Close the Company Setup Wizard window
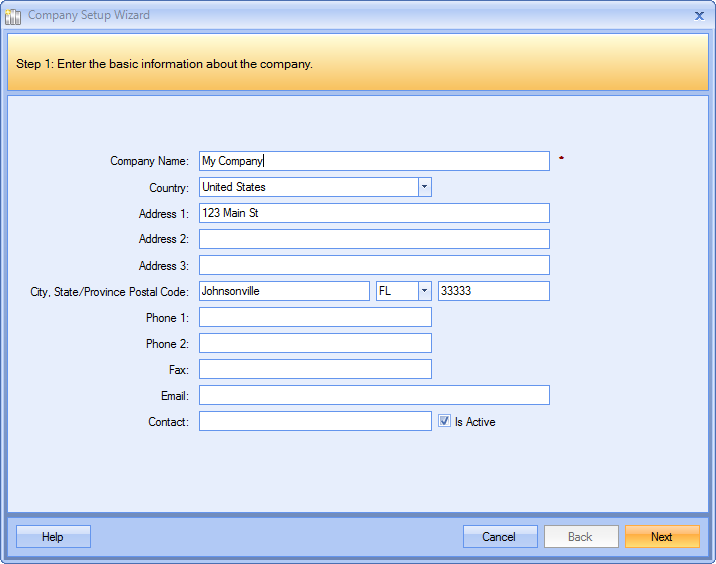The height and width of the screenshot is (564, 716). coord(699,15)
